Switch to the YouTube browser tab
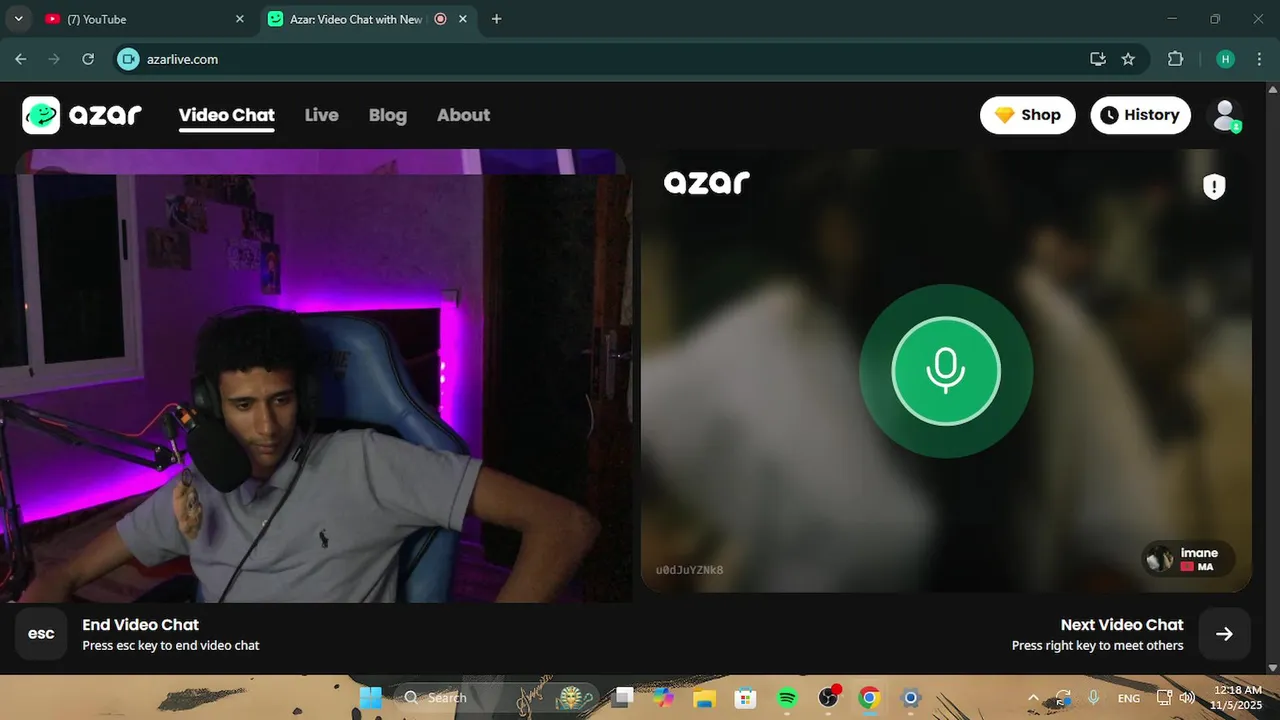 140,19
